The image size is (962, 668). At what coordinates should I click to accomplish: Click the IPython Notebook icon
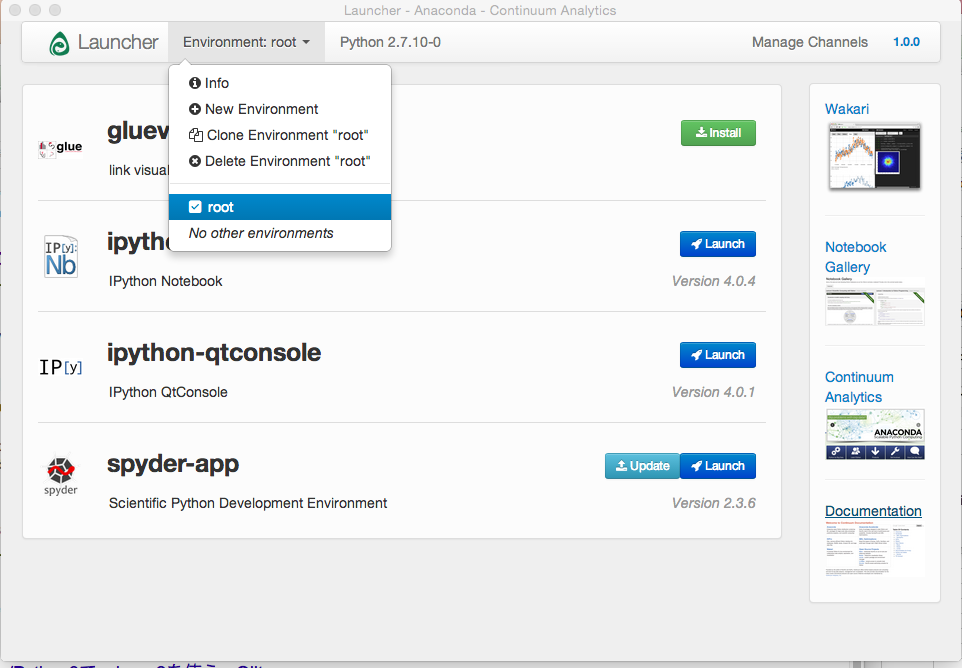point(61,256)
